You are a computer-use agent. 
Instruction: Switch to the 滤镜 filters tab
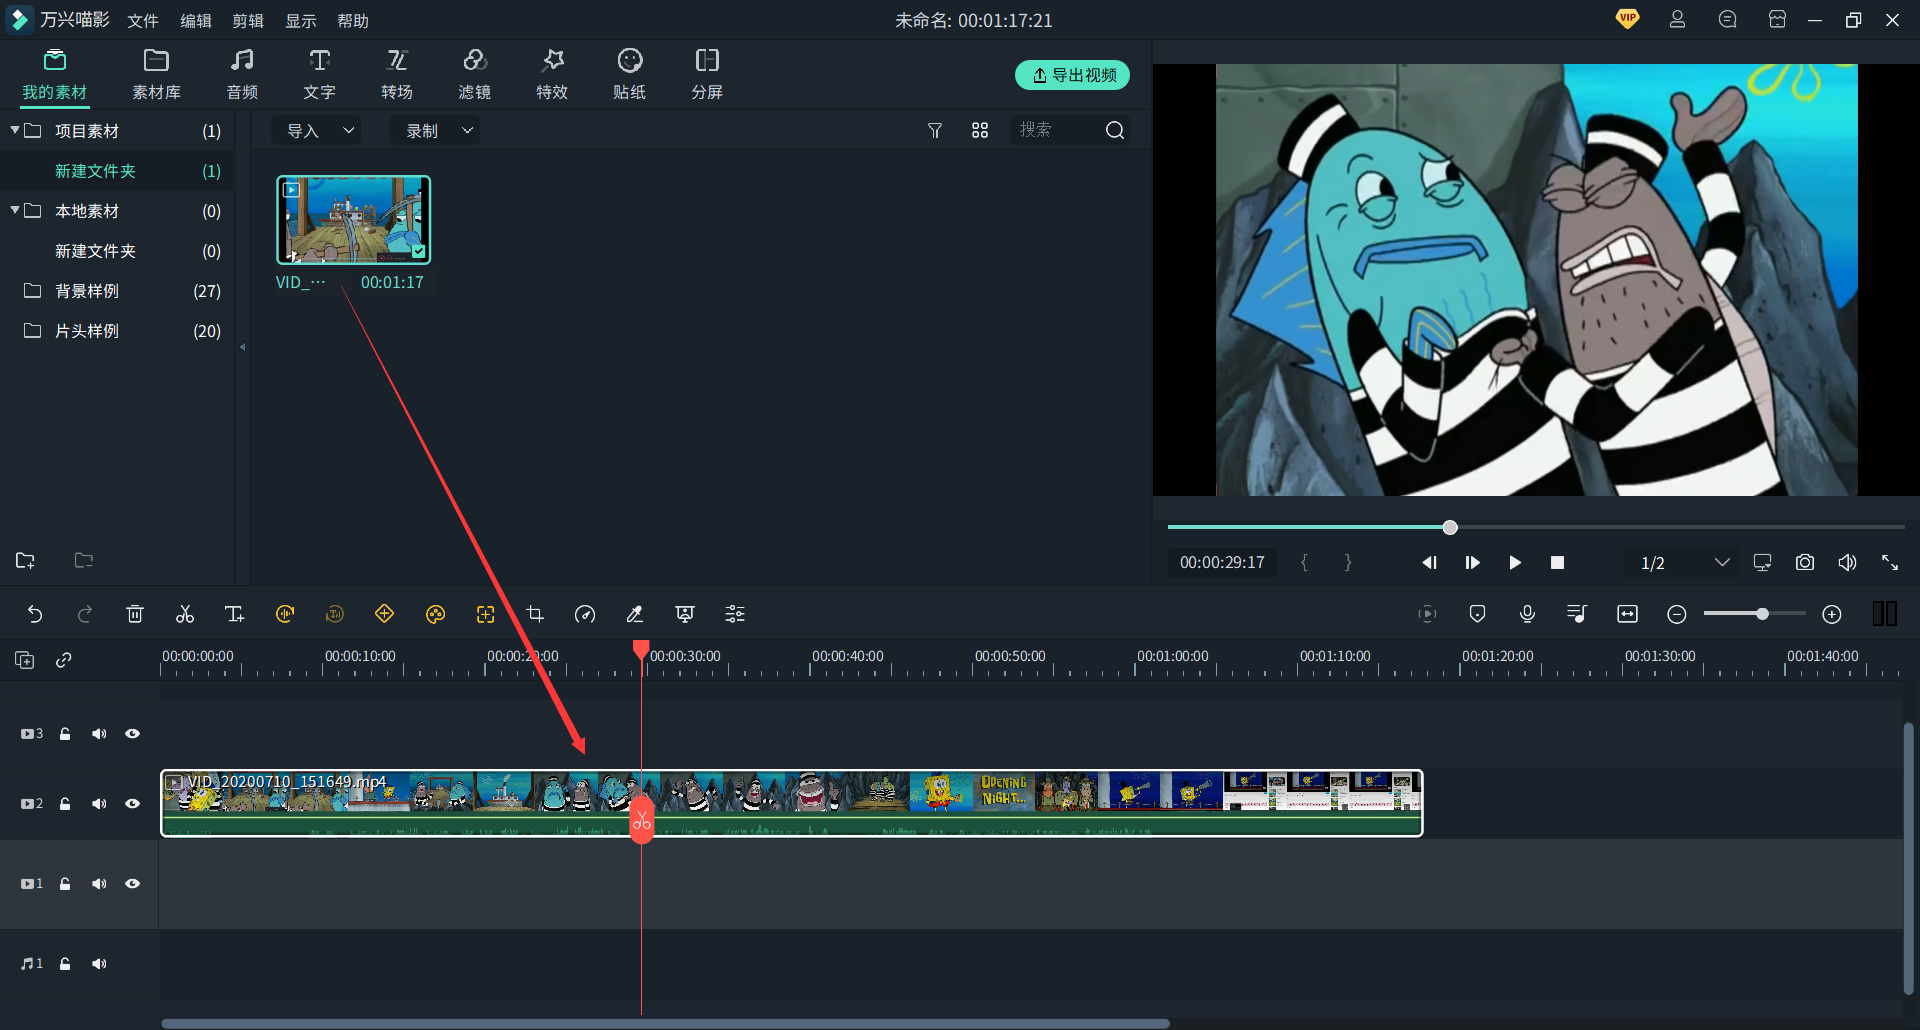tap(474, 74)
